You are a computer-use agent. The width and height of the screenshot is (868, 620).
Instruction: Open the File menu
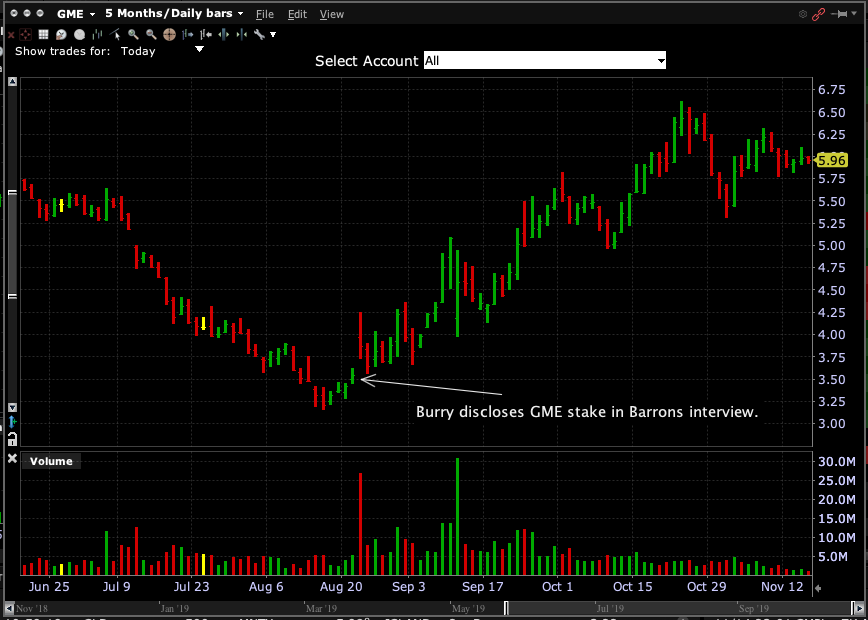[x=265, y=14]
